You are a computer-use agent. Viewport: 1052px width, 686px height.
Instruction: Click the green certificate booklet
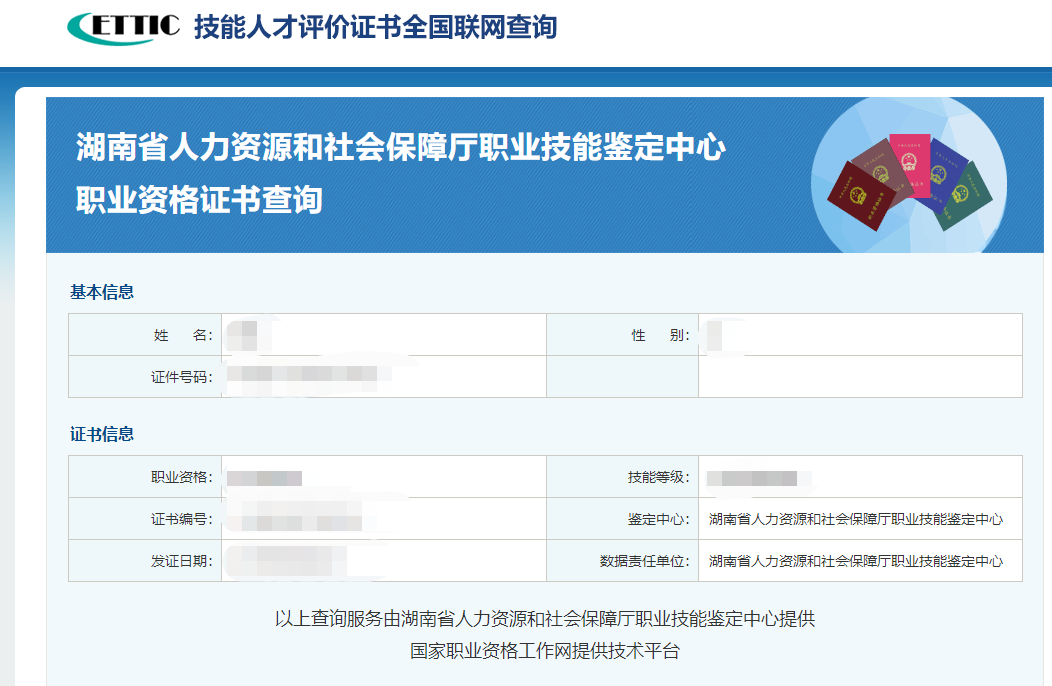(965, 194)
